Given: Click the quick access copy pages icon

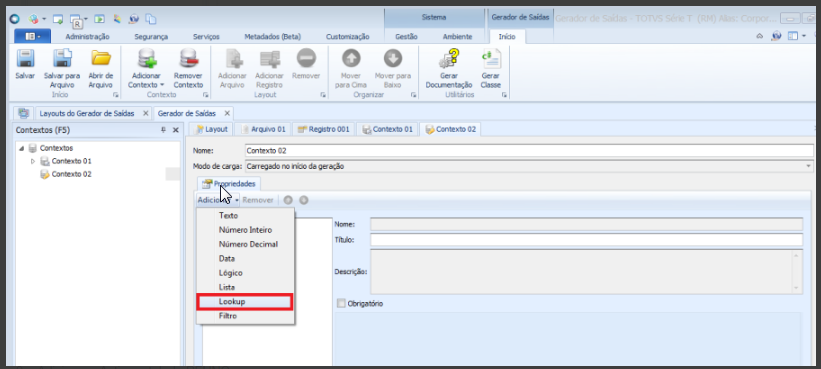Looking at the screenshot, I should [151, 19].
